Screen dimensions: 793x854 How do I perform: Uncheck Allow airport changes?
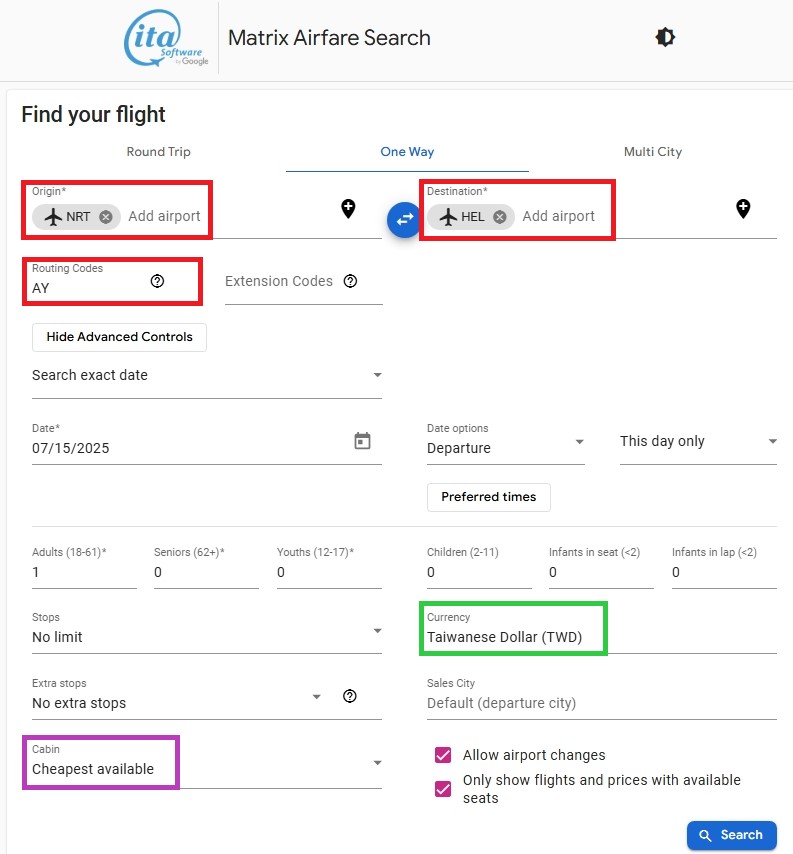[x=443, y=755]
